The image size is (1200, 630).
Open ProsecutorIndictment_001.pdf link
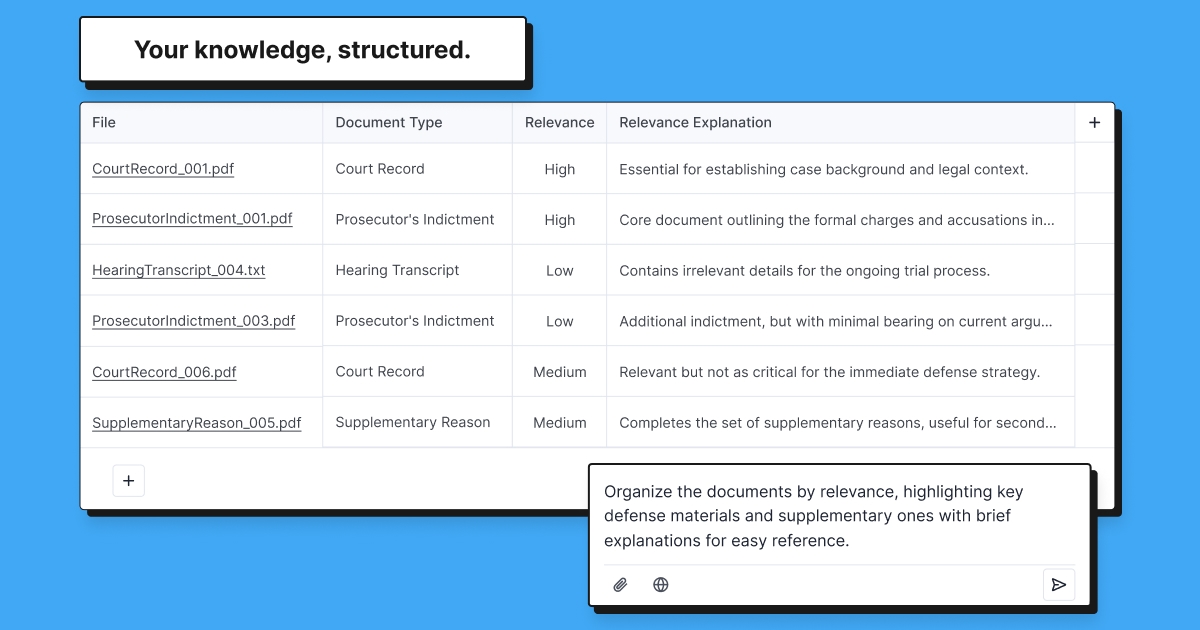pos(192,220)
